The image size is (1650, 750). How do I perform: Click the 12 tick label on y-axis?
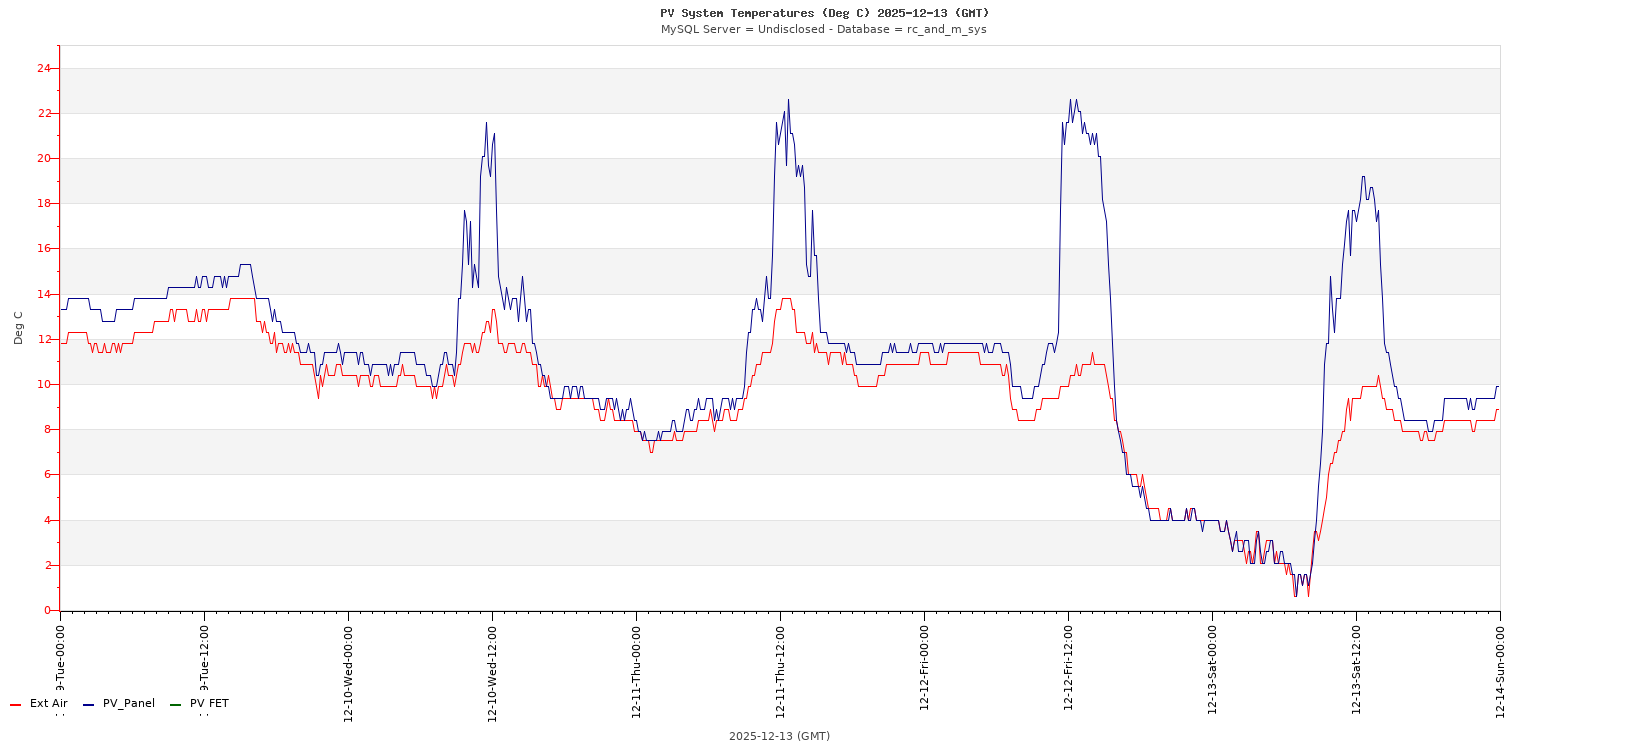(43, 339)
